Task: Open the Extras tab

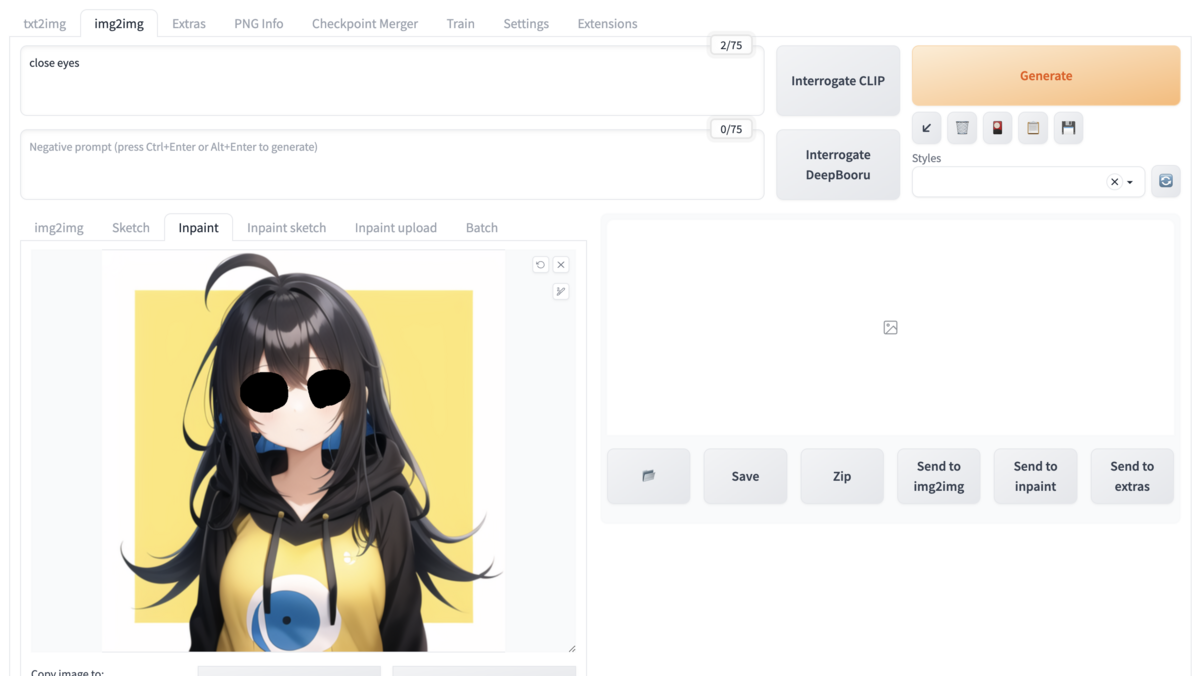Action: [x=188, y=23]
